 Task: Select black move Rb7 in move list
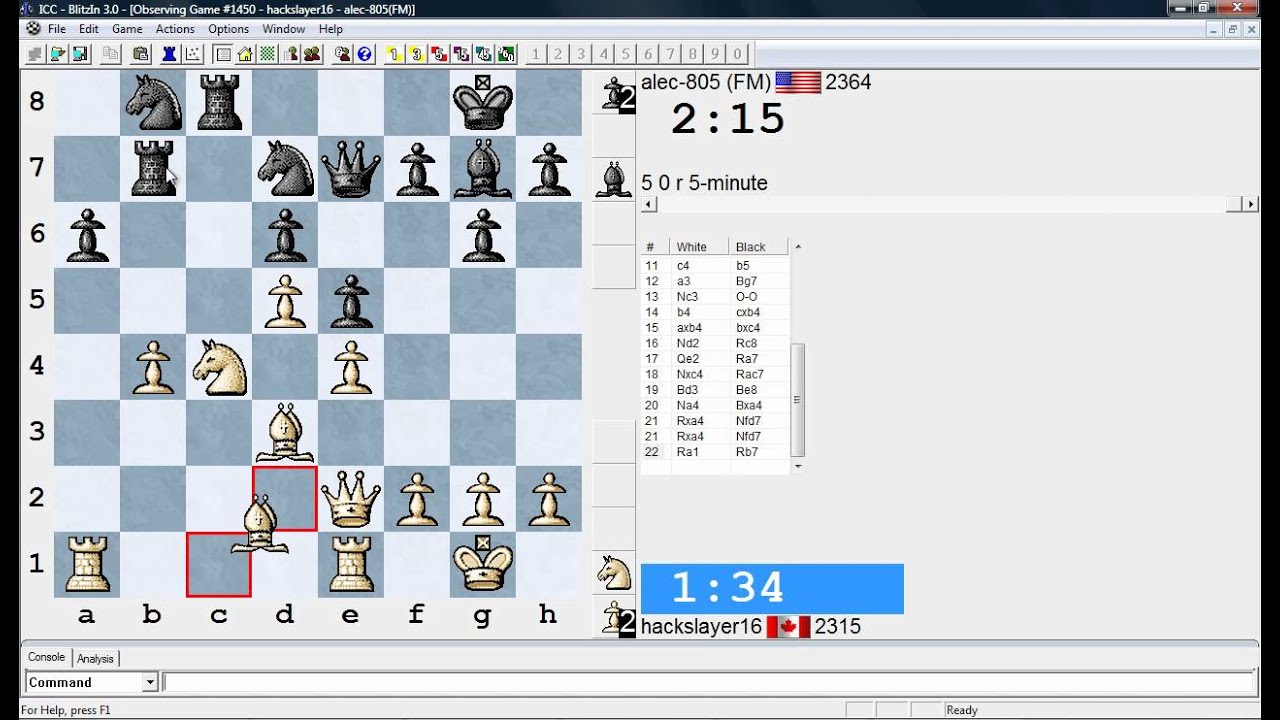(747, 452)
